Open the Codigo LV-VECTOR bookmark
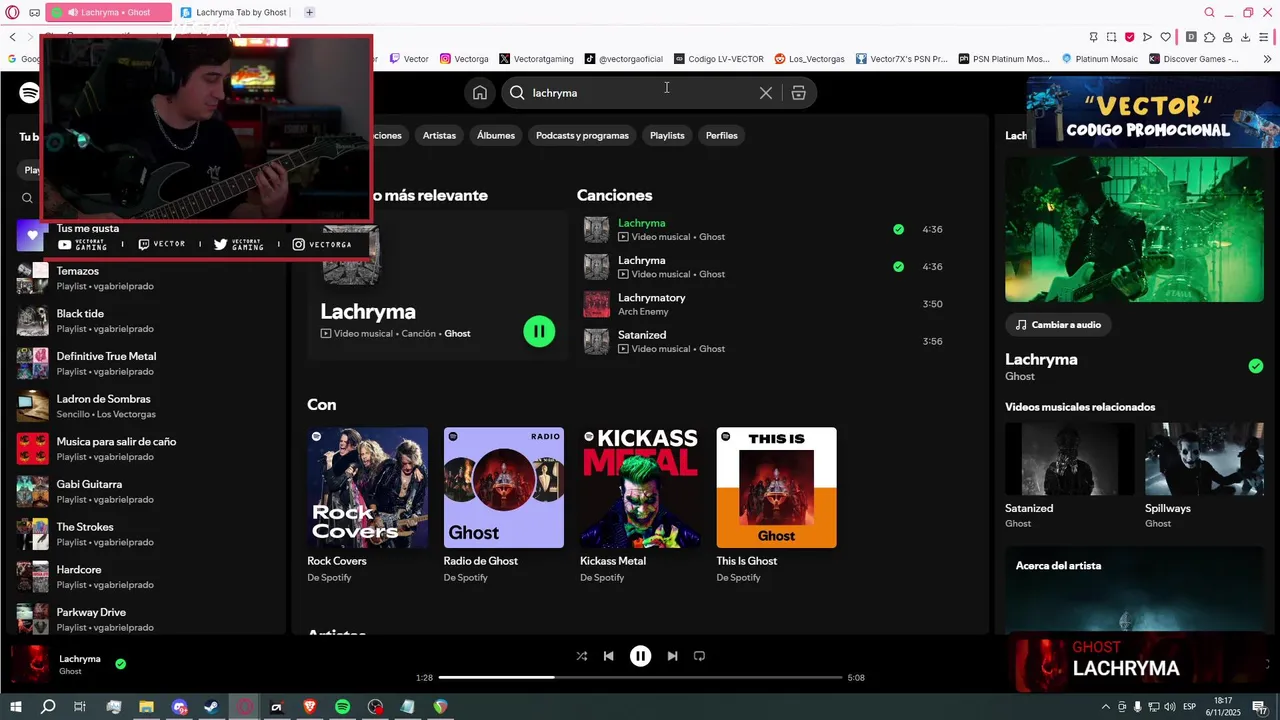The image size is (1280, 720). coord(719,59)
